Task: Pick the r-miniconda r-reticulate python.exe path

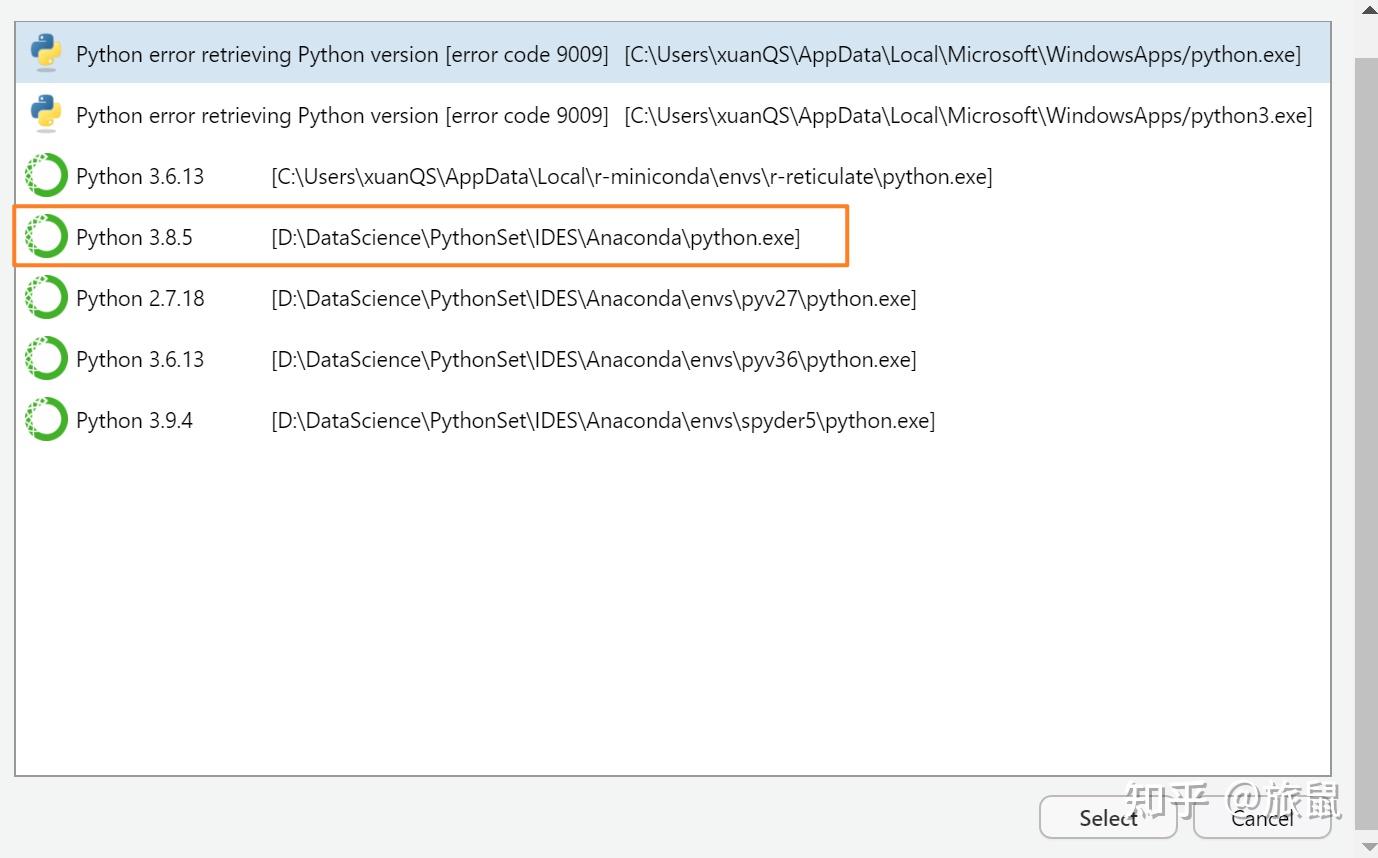Action: point(631,176)
